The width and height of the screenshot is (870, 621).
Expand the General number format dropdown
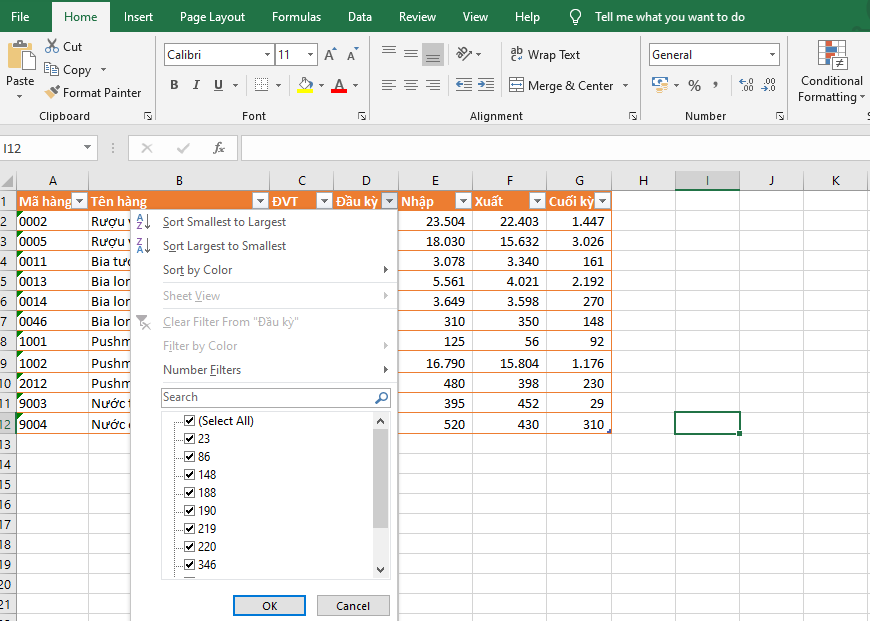click(x=772, y=55)
